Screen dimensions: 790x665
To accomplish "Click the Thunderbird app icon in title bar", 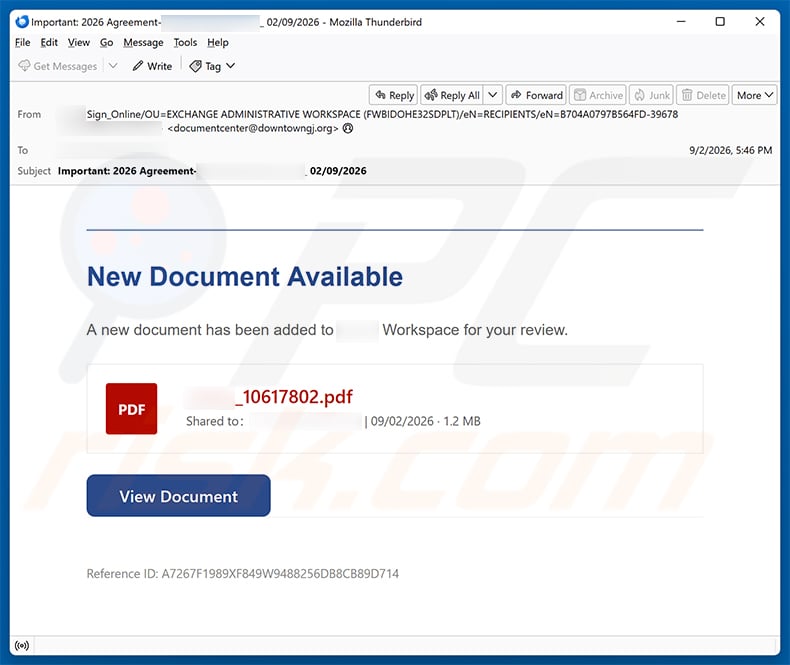I will point(22,22).
